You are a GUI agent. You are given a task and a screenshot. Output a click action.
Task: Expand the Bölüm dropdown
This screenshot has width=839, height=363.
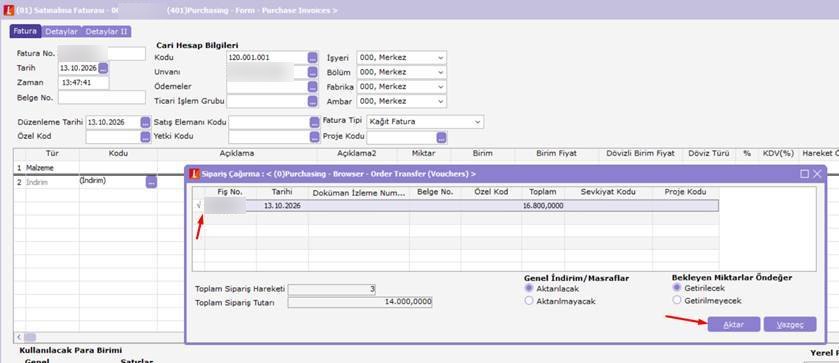[440, 72]
